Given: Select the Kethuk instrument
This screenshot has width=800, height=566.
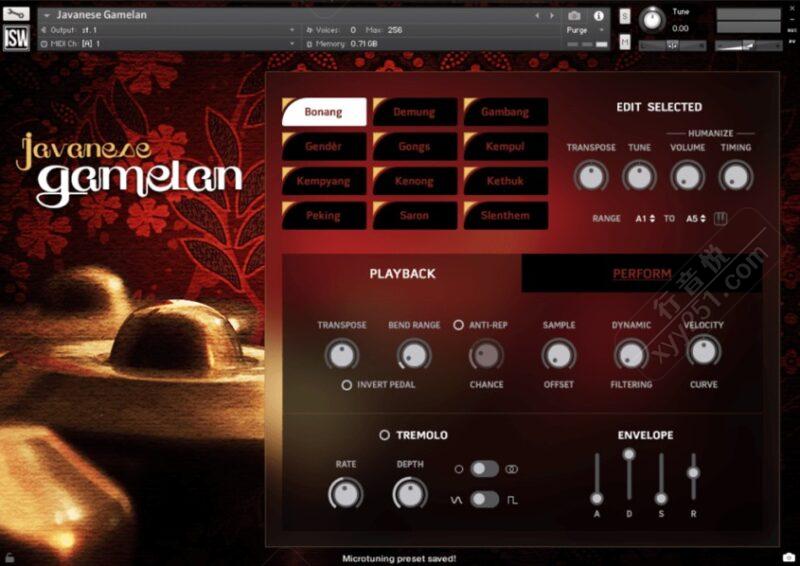Looking at the screenshot, I should [x=506, y=181].
